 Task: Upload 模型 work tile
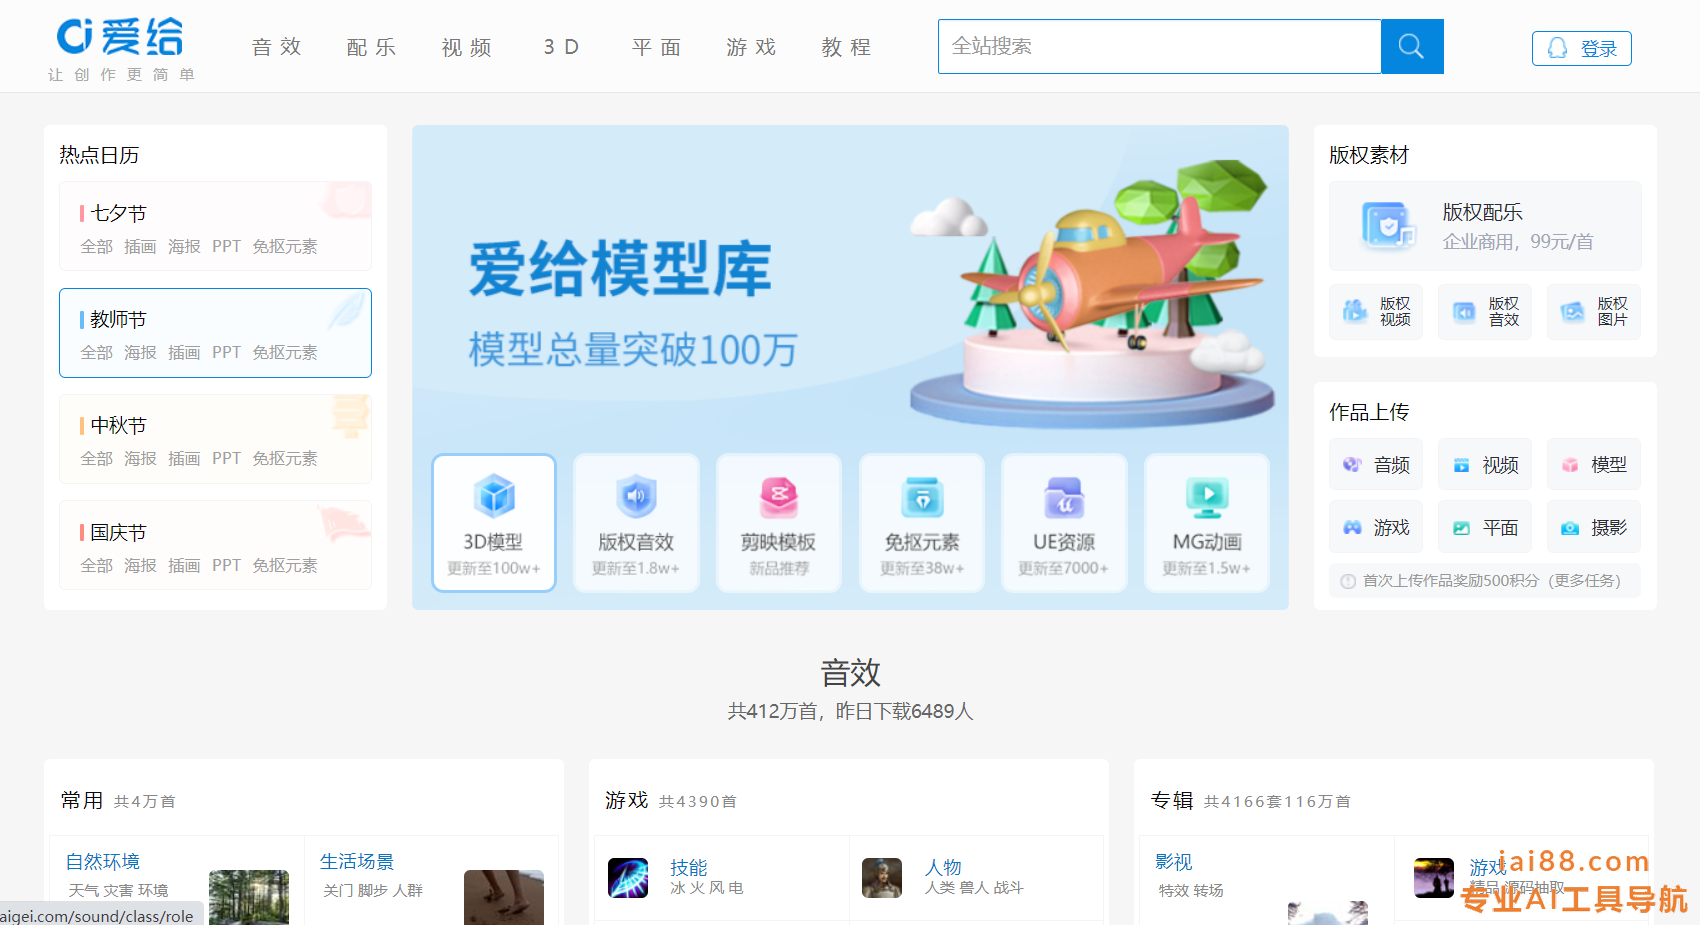point(1594,464)
